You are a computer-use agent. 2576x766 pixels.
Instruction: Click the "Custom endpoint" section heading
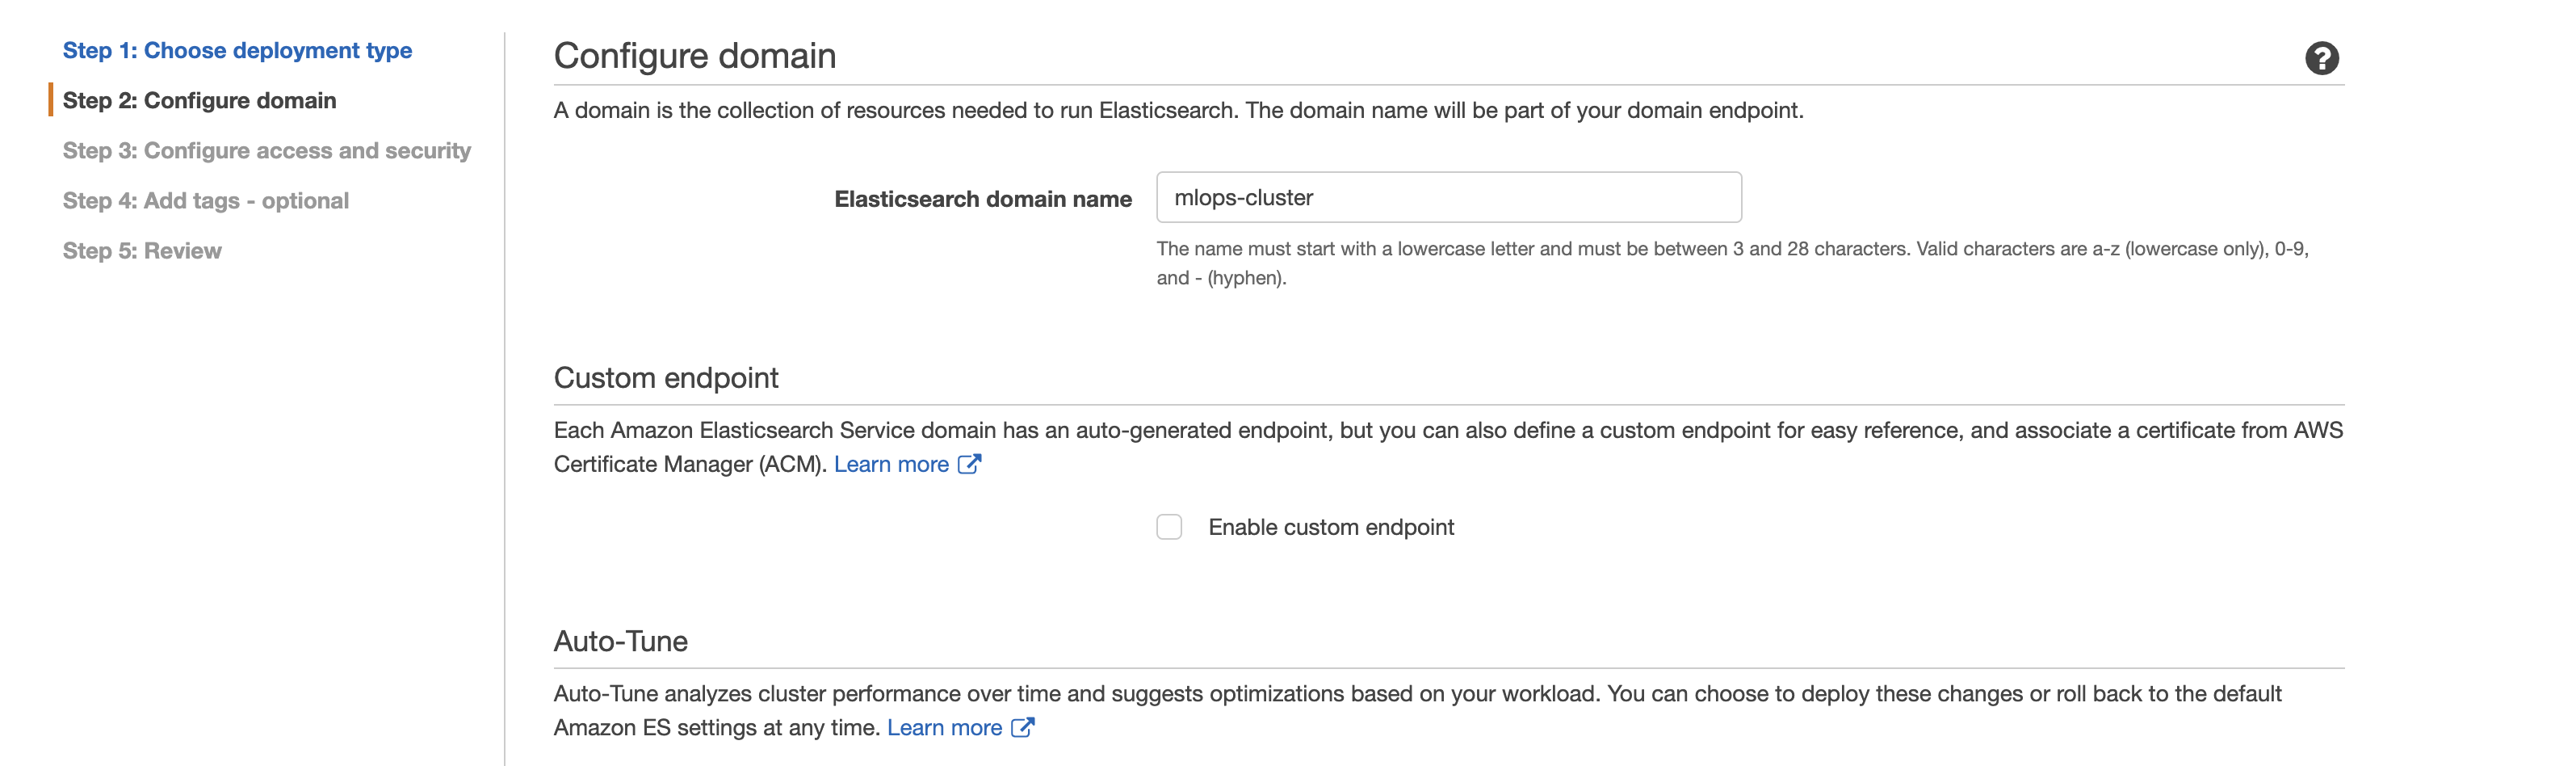[665, 378]
